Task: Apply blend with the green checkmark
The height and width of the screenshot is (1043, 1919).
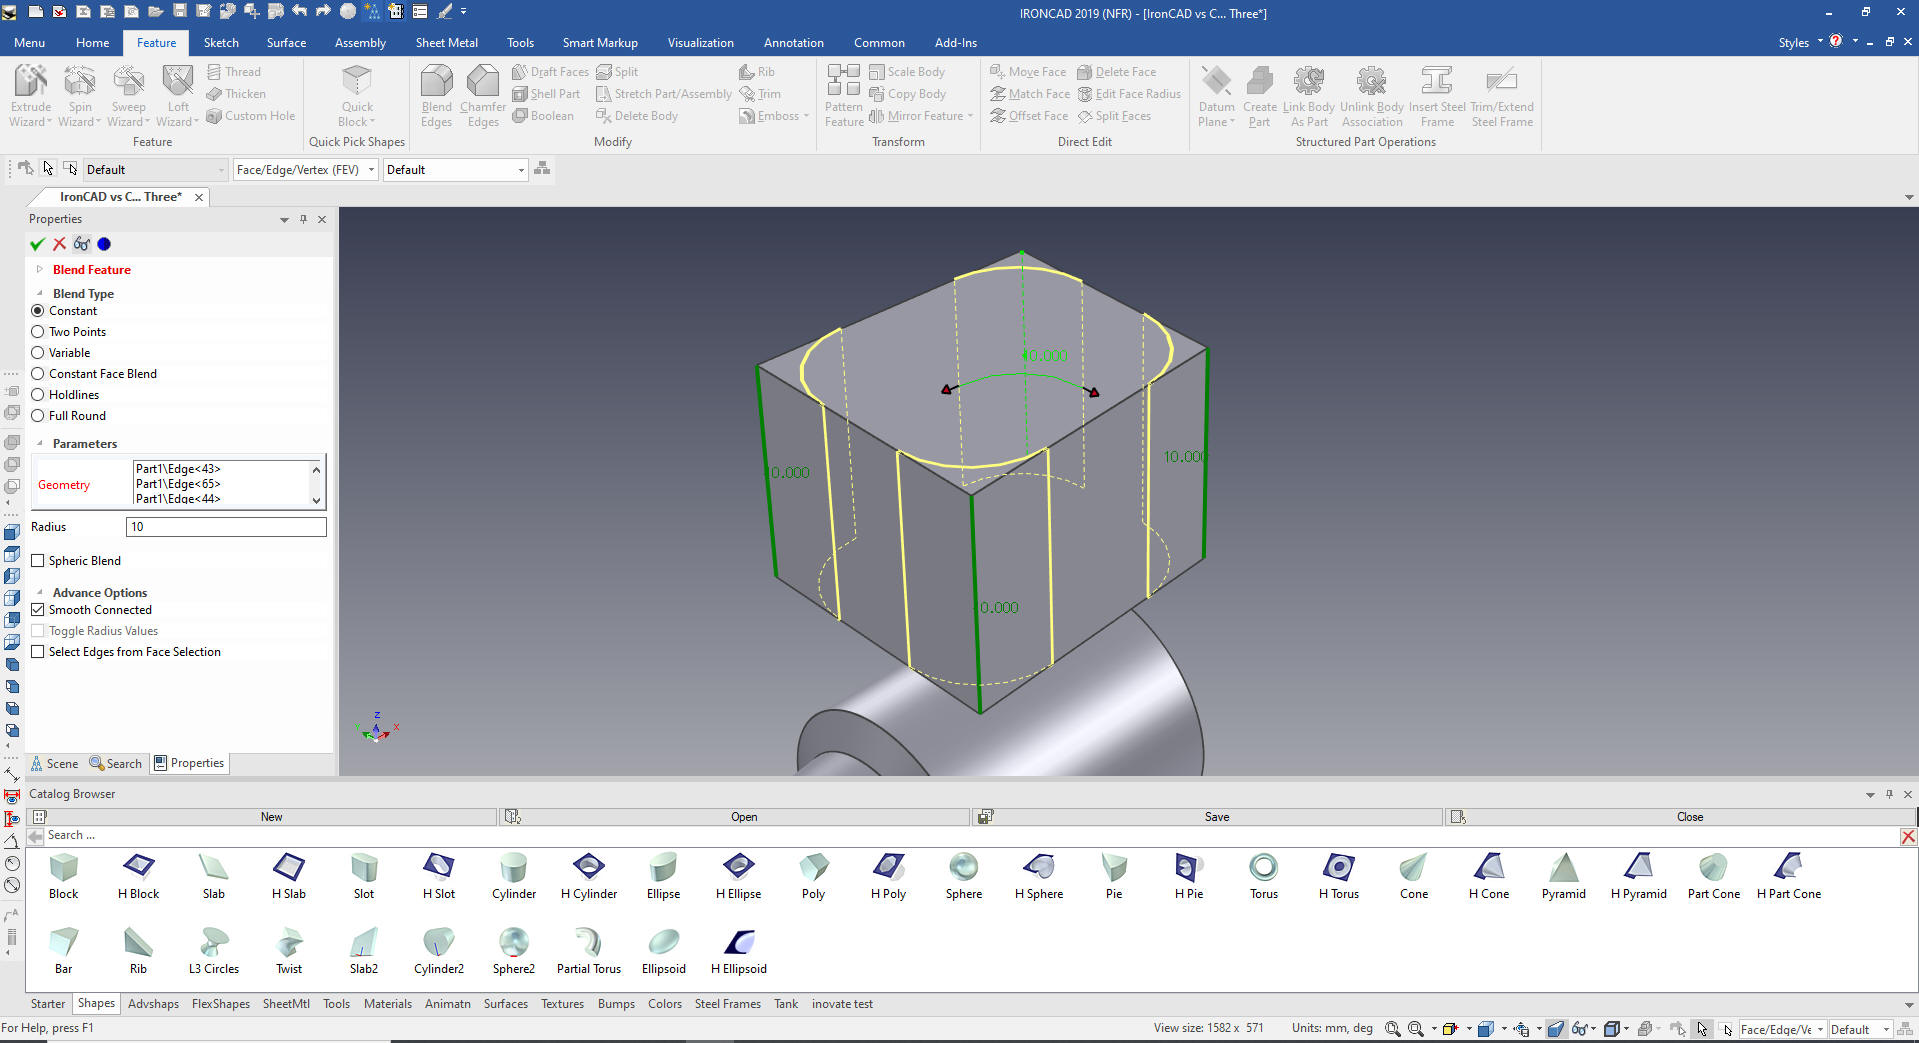Action: click(x=37, y=244)
